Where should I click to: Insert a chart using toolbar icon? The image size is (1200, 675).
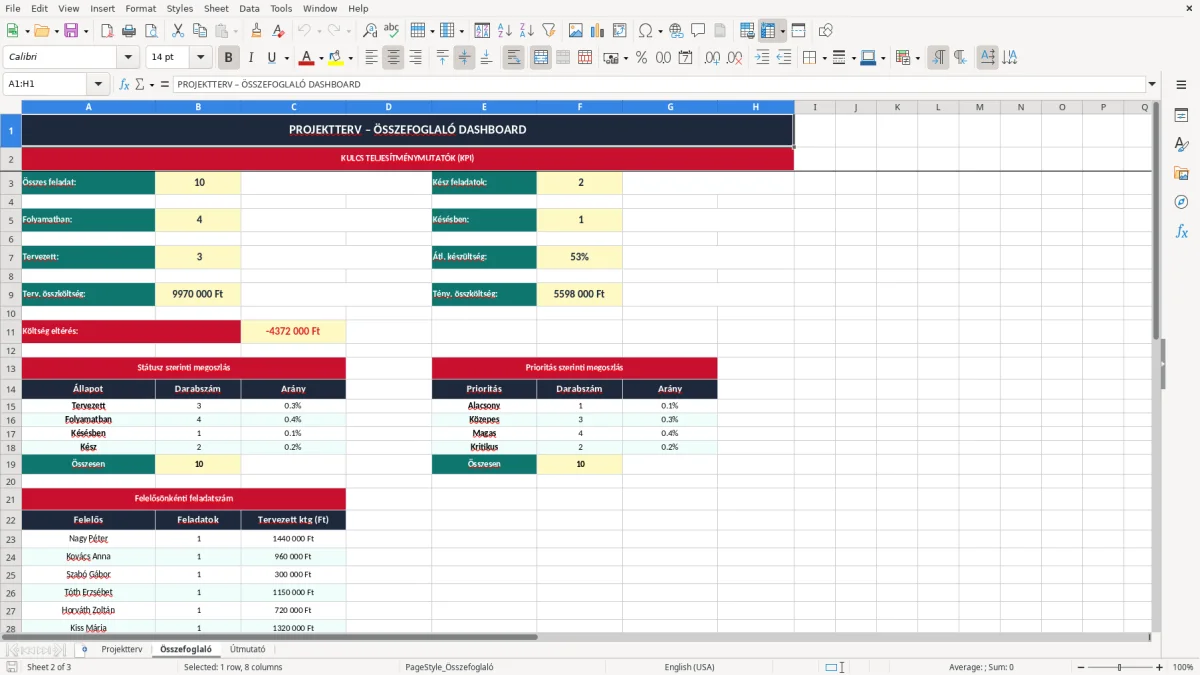point(598,31)
